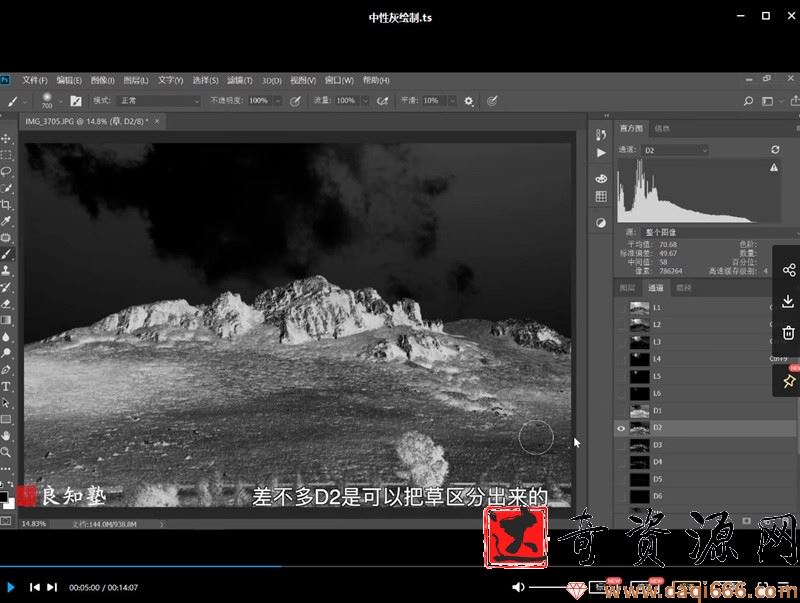Screen dimensions: 800x603
Task: Expand the smoothing value dropdown
Action: tap(452, 101)
